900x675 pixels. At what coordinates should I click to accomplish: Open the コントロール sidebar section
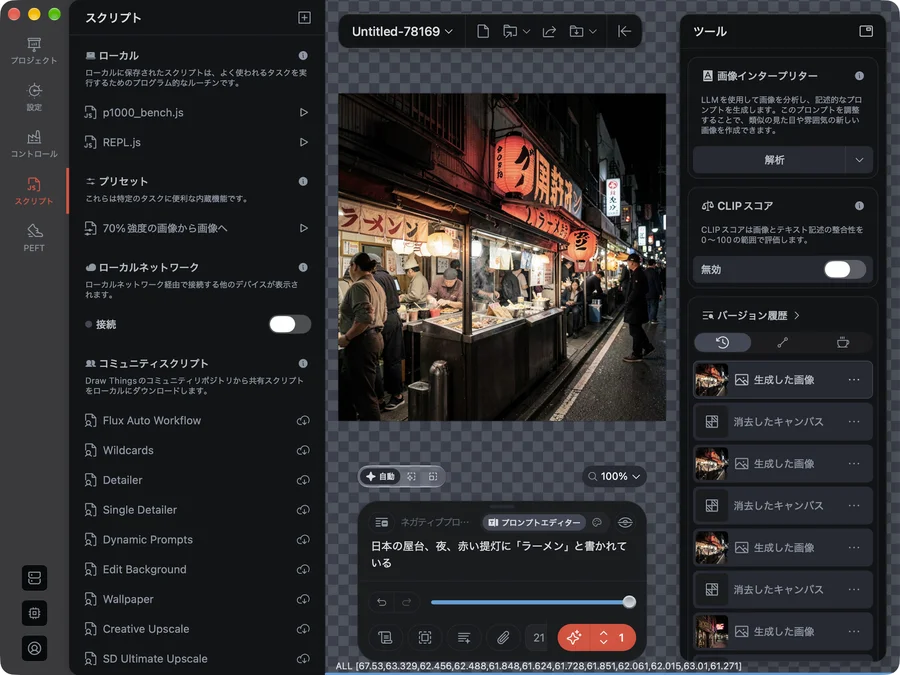34,144
